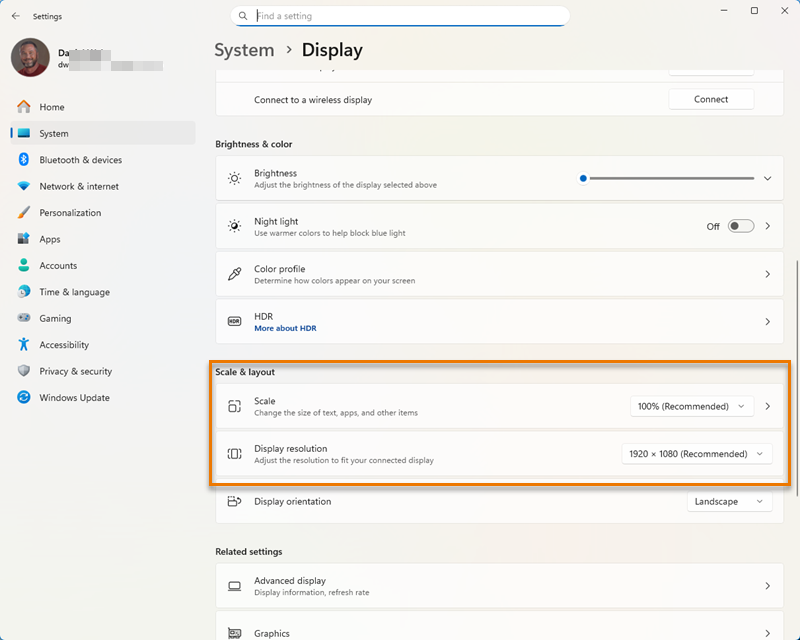This screenshot has width=800, height=640.
Task: Open Graphics settings chevron
Action: coord(768,633)
